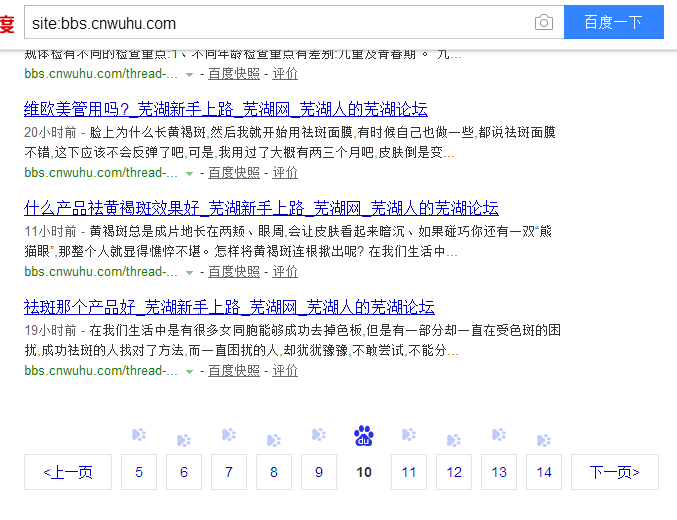
Task: Go to previous page with 上一页
Action: (68, 472)
